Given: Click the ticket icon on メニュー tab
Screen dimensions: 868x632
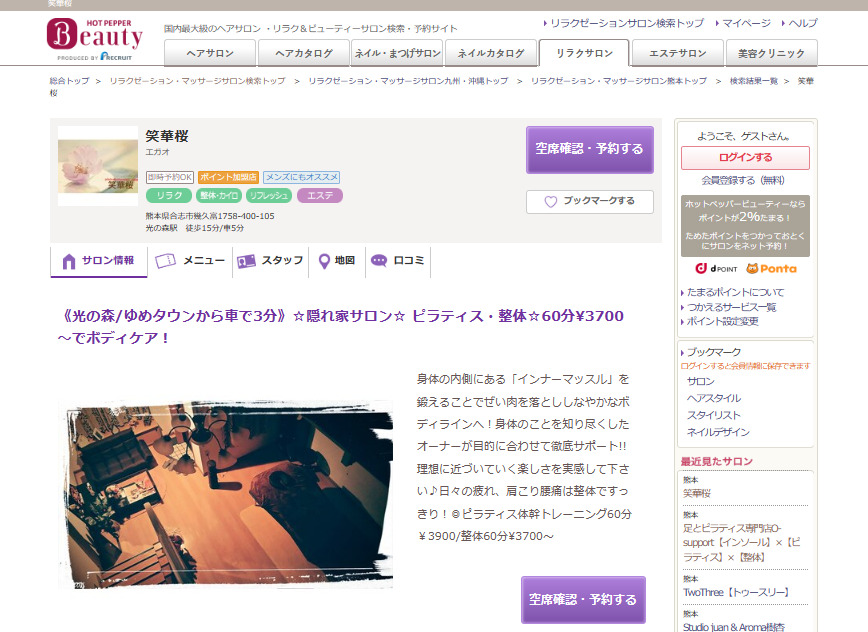Looking at the screenshot, I should [x=166, y=261].
